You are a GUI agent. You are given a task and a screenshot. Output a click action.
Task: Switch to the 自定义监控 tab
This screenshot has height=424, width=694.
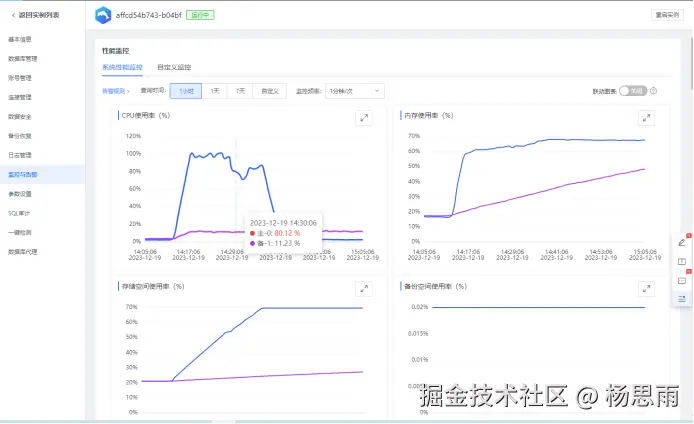click(x=174, y=67)
